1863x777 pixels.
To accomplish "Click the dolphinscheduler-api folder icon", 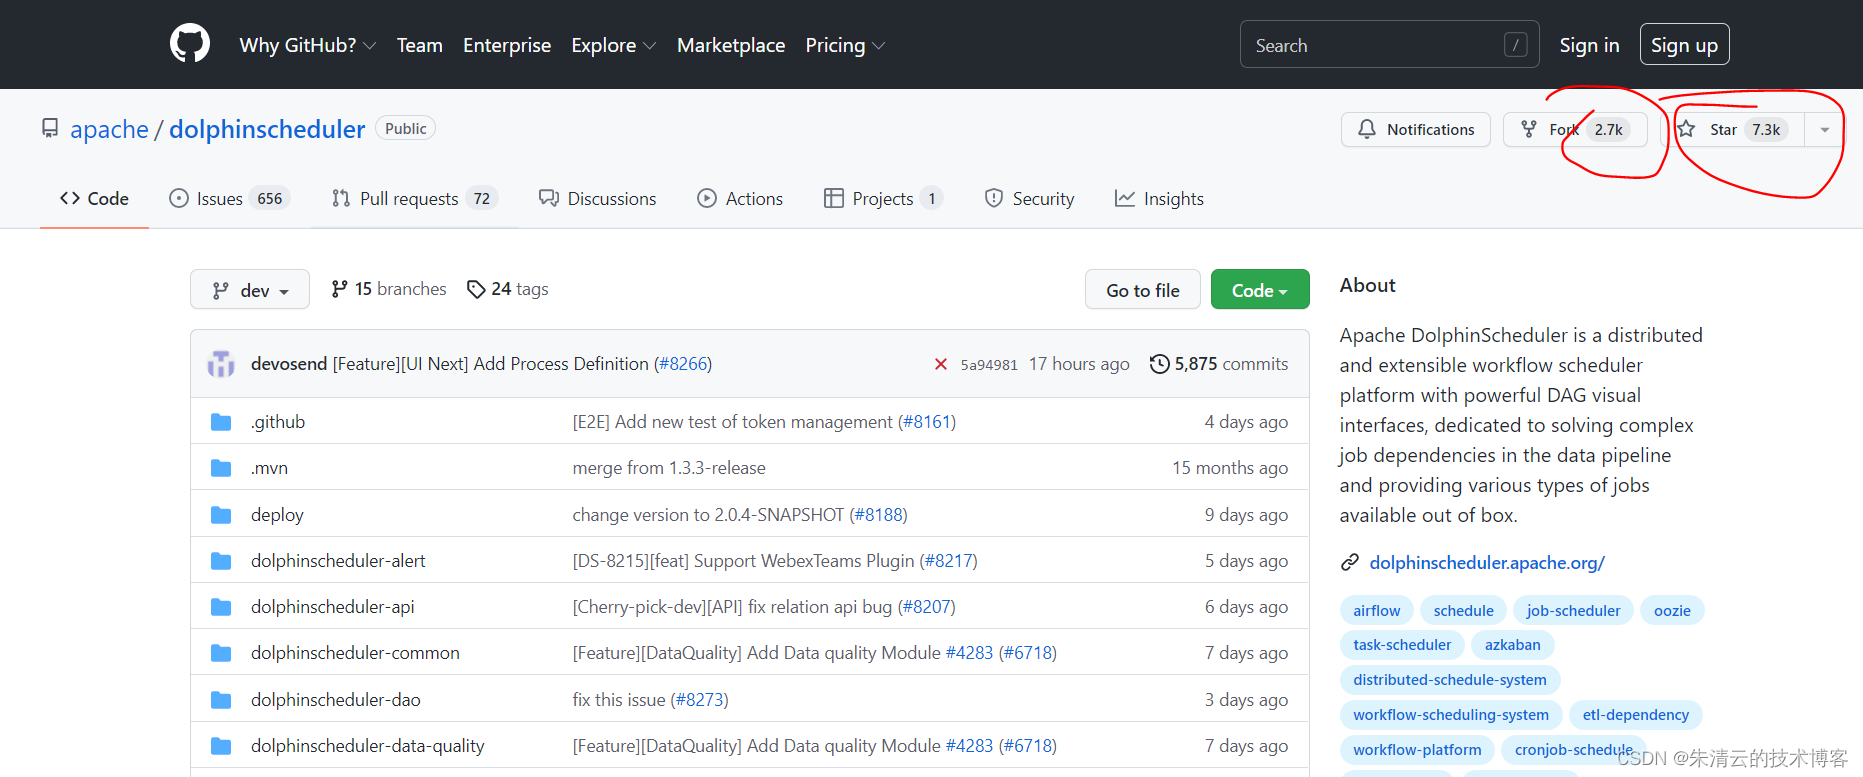I will pyautogui.click(x=221, y=607).
